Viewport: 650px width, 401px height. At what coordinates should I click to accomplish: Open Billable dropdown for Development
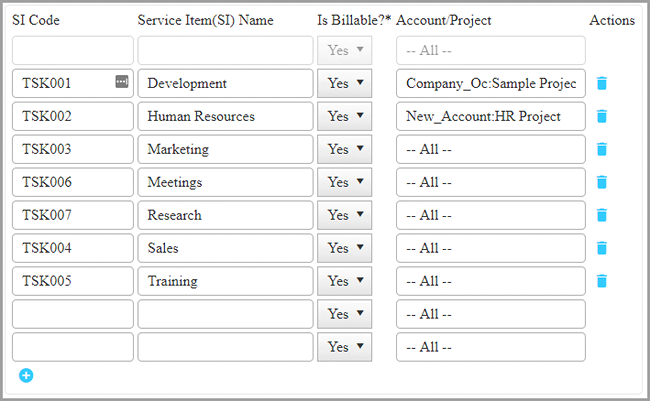point(344,84)
